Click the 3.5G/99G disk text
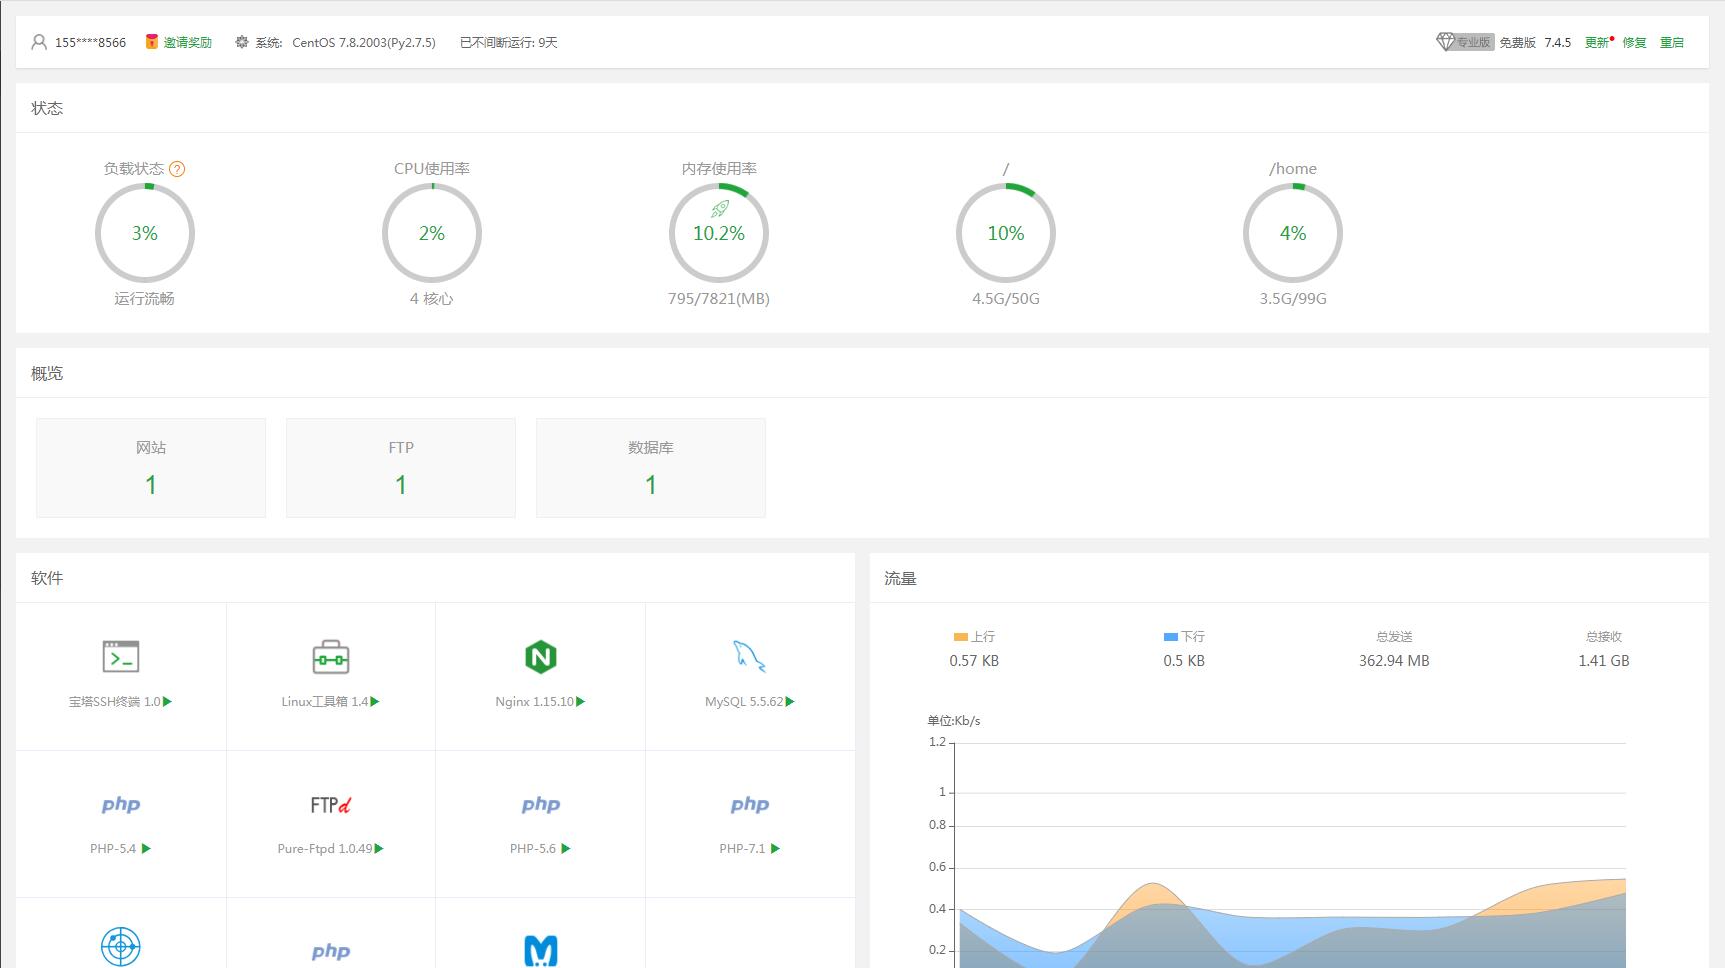The image size is (1725, 968). click(1293, 299)
